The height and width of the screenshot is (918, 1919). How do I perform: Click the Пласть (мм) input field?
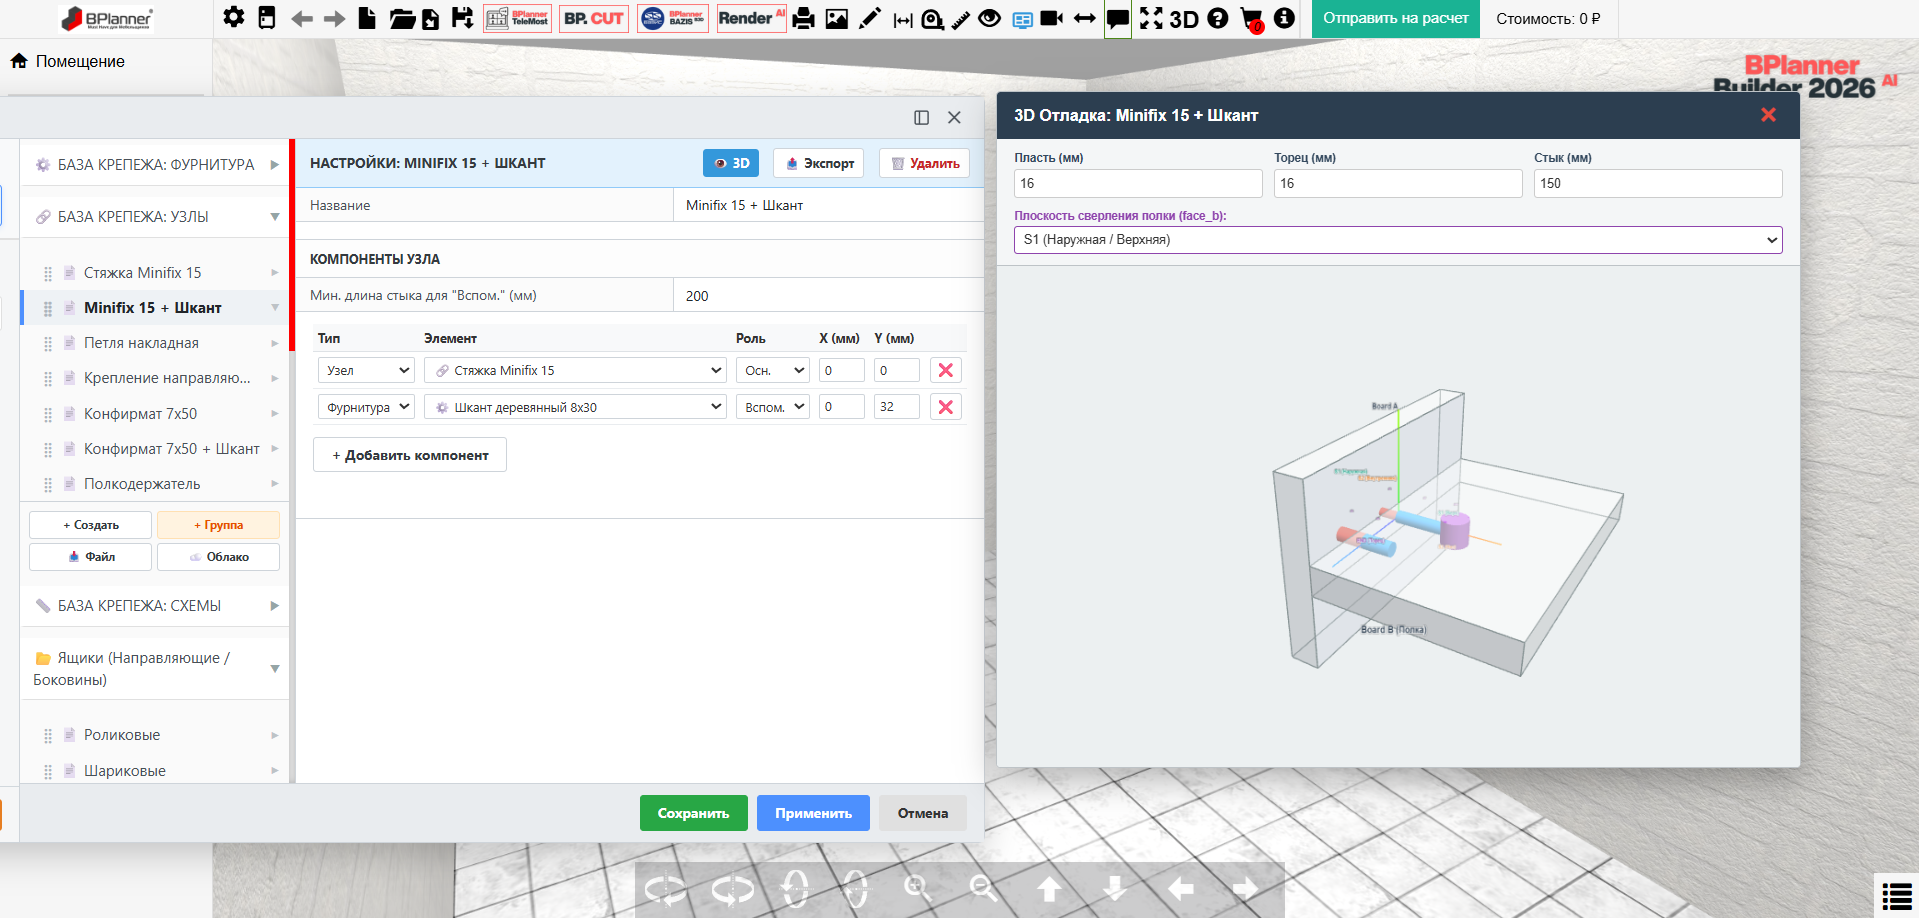click(x=1138, y=183)
